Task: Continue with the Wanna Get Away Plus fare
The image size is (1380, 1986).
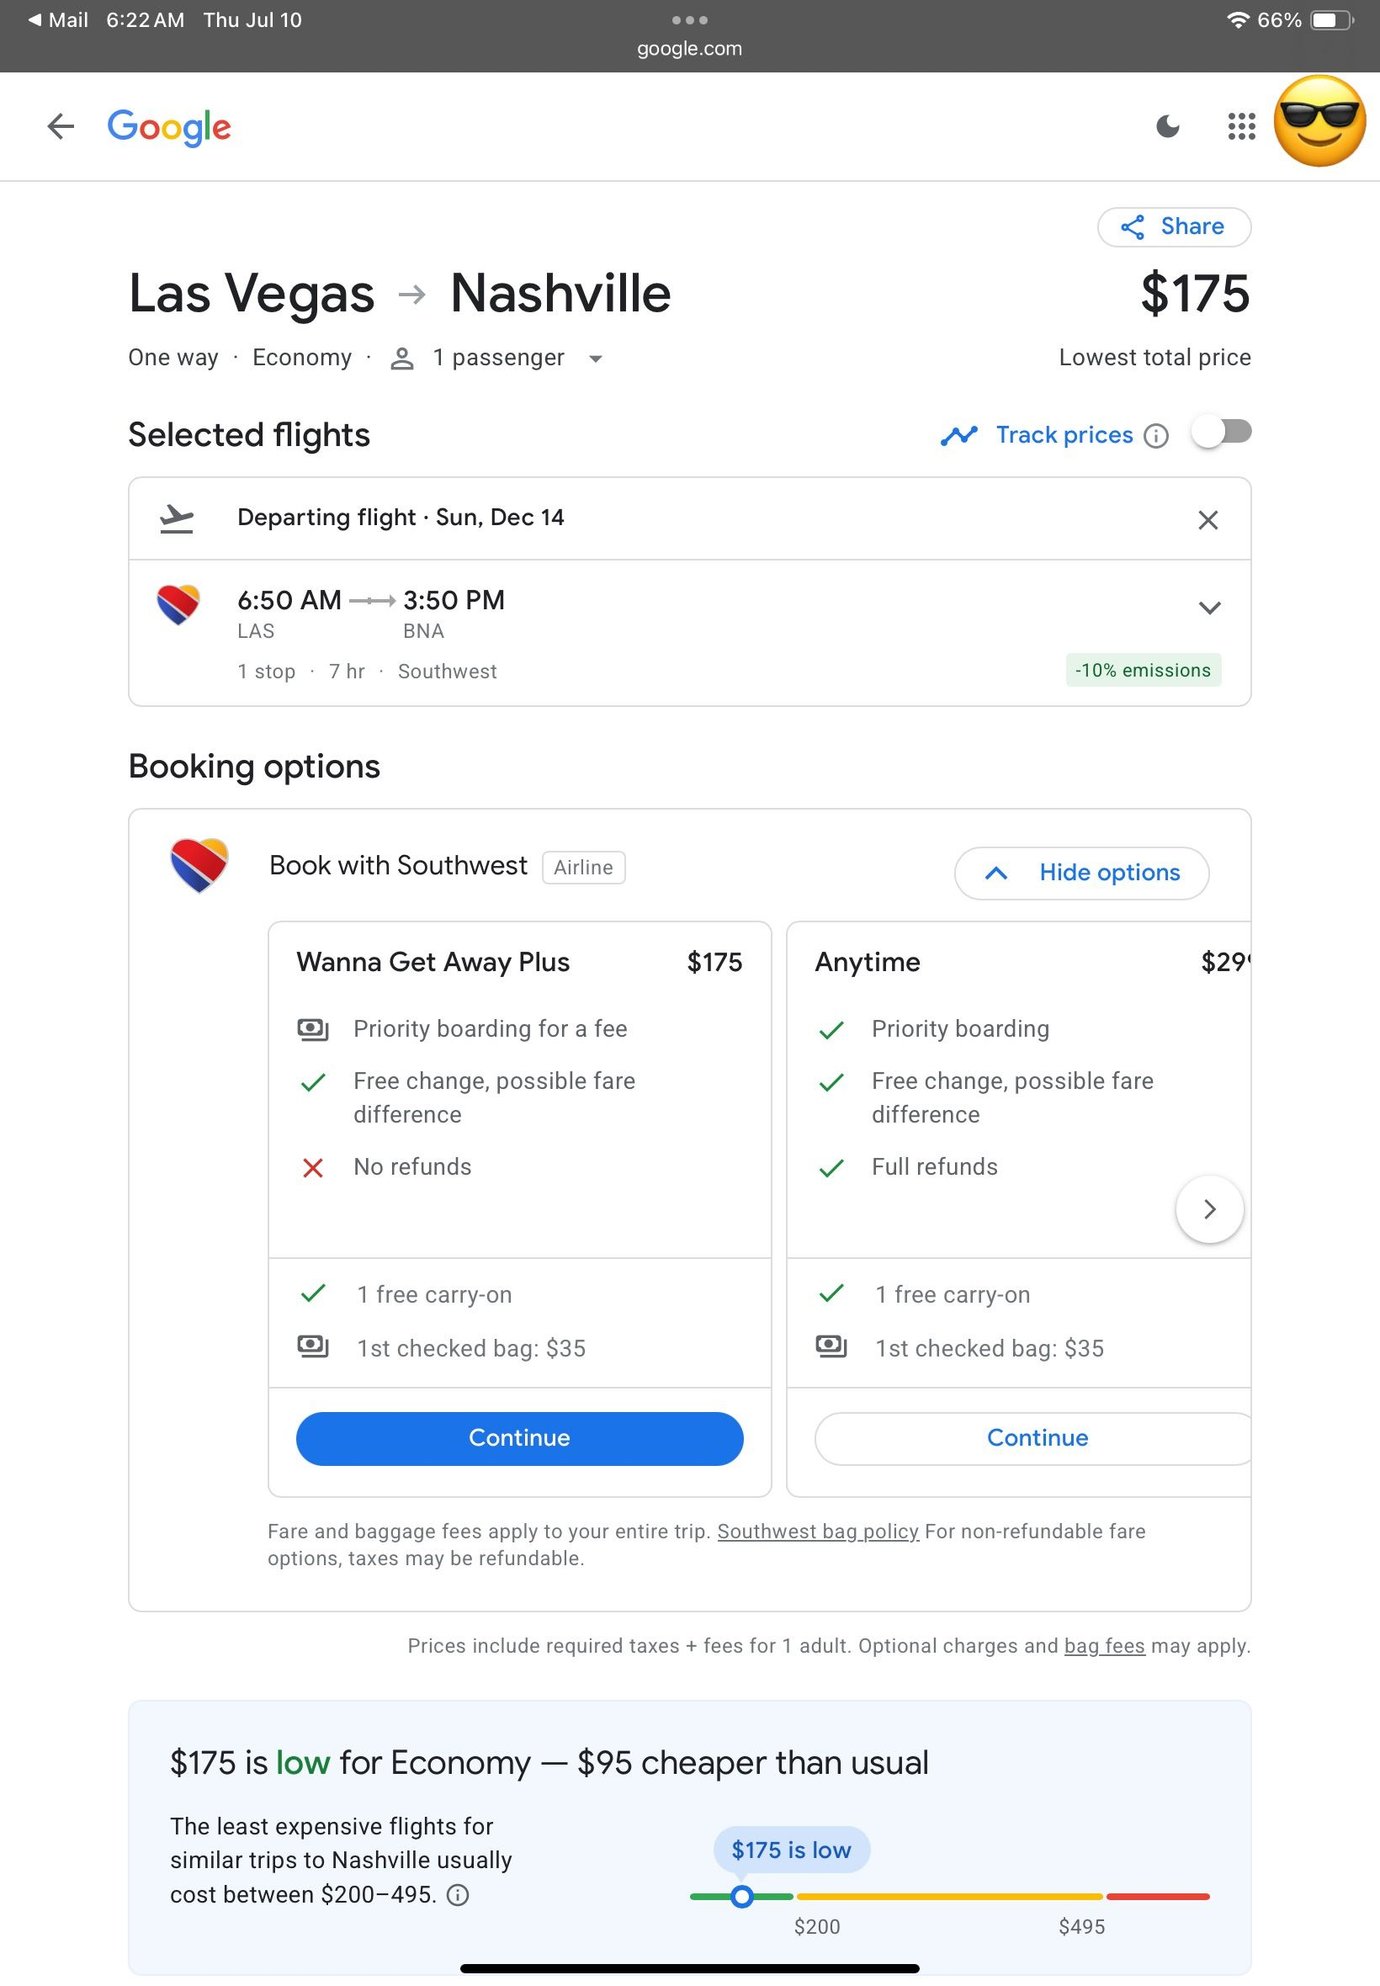Action: click(519, 1438)
